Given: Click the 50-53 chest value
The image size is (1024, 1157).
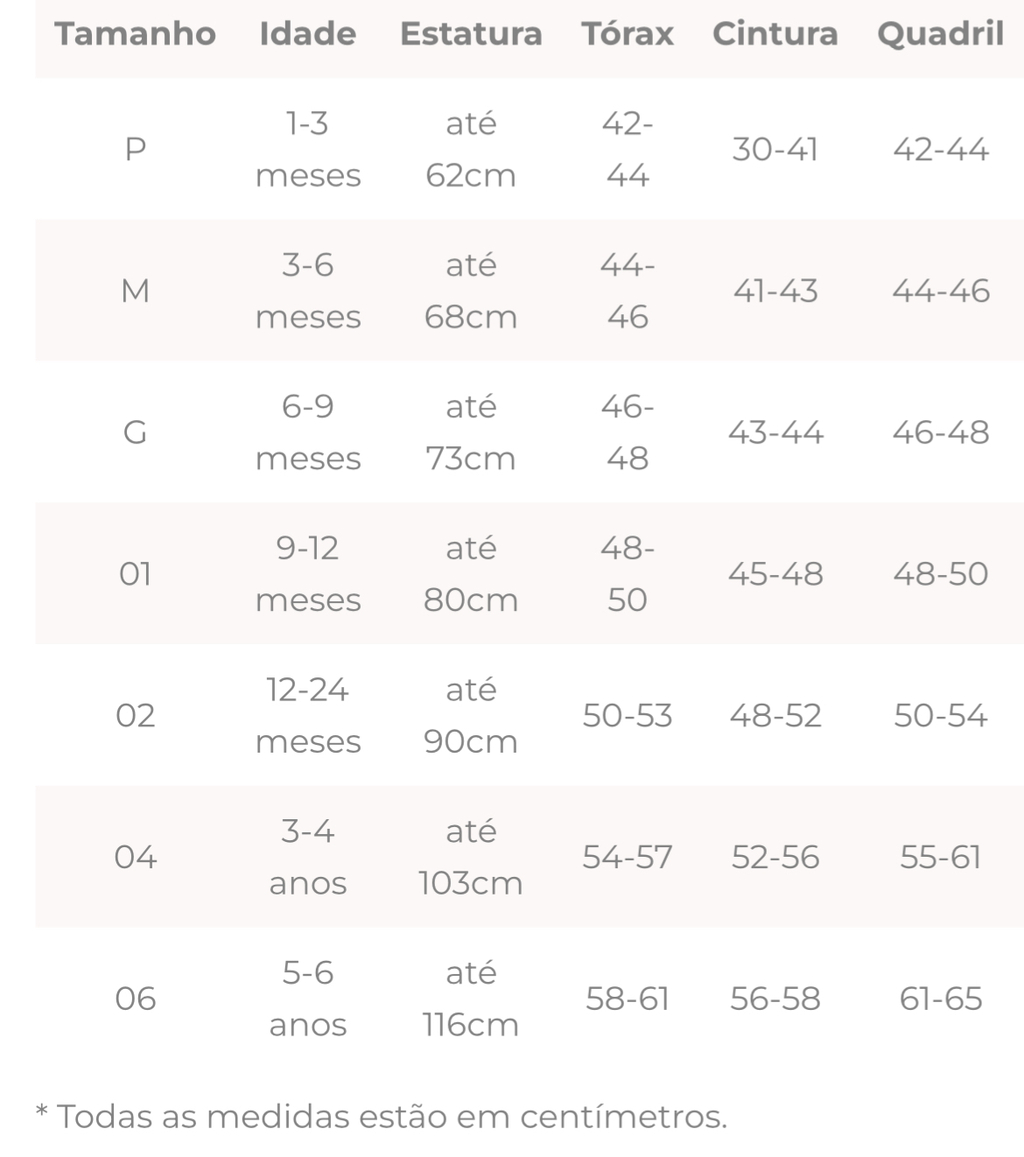Looking at the screenshot, I should 627,716.
